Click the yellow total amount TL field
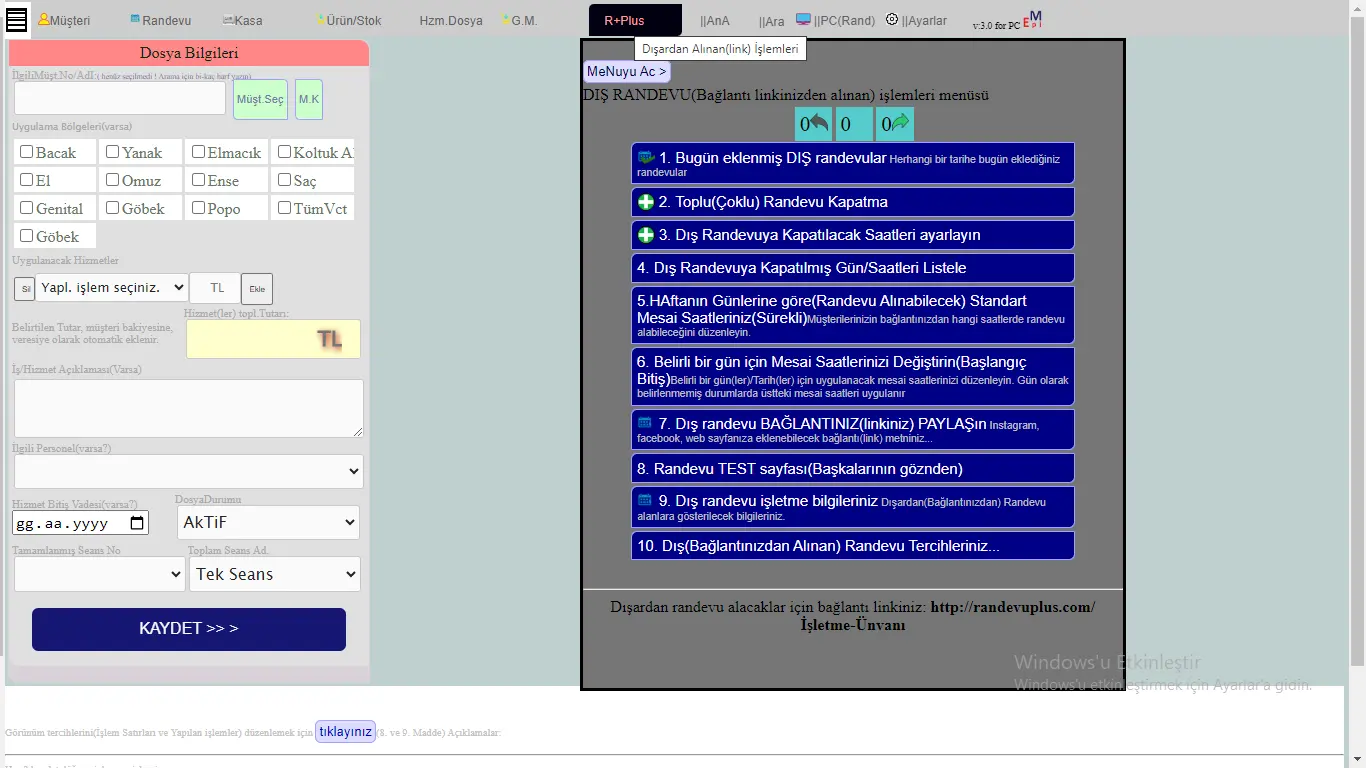The width and height of the screenshot is (1366, 768). (273, 339)
